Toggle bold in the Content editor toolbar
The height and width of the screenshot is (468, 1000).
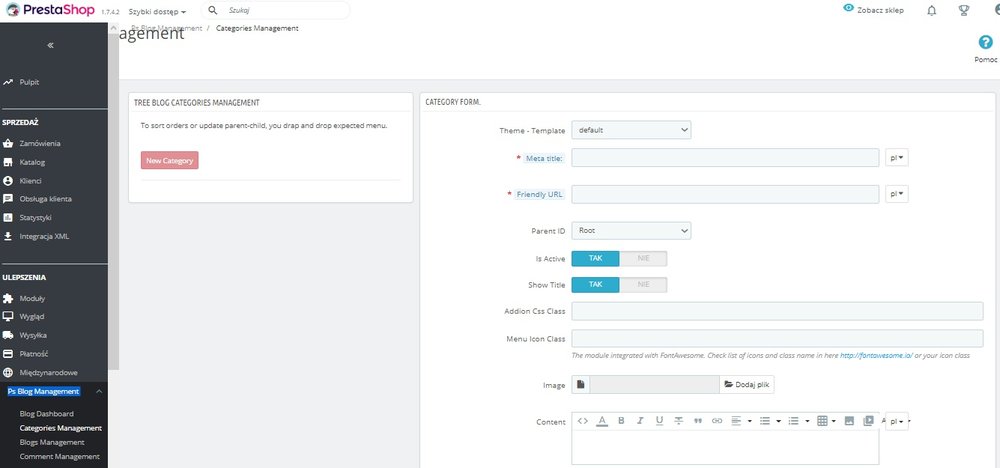[x=621, y=421]
